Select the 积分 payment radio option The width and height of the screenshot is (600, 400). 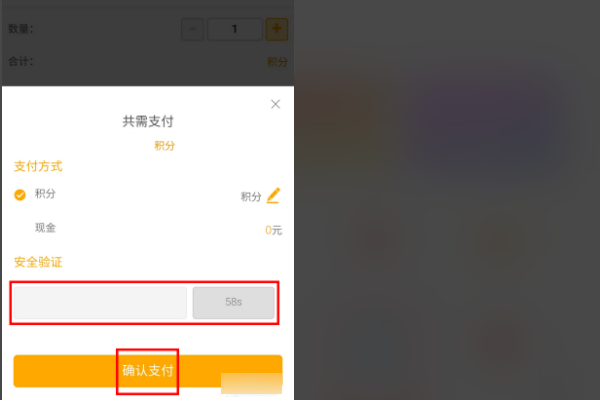pos(20,195)
